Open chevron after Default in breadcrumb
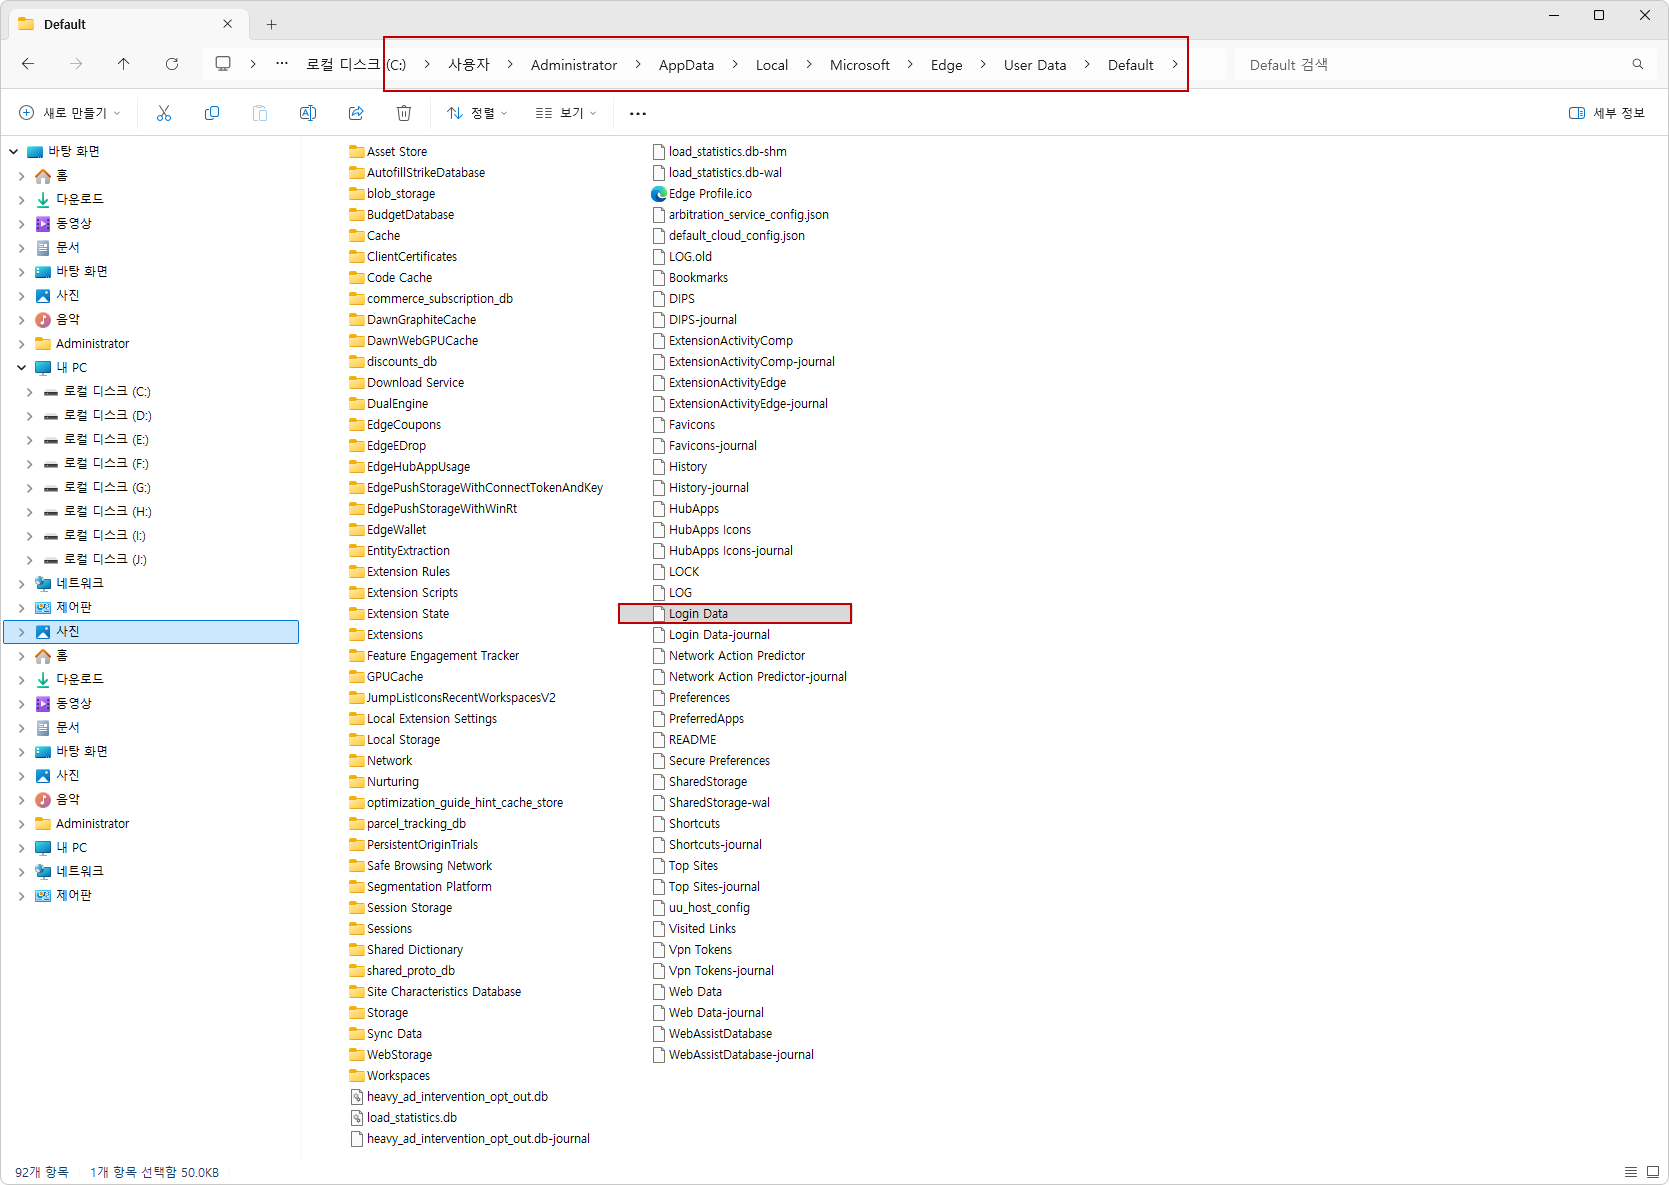The width and height of the screenshot is (1669, 1185). 1175,64
